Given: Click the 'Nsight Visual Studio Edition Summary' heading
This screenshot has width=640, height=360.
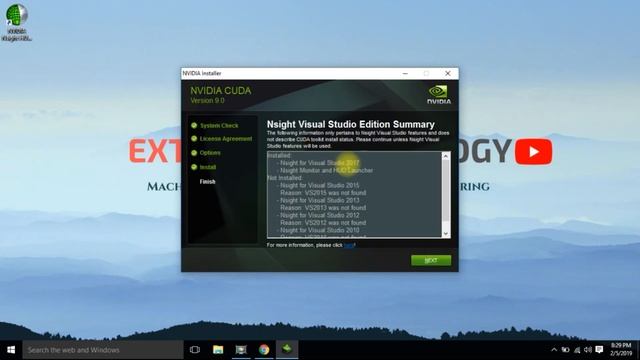Looking at the screenshot, I should (351, 124).
